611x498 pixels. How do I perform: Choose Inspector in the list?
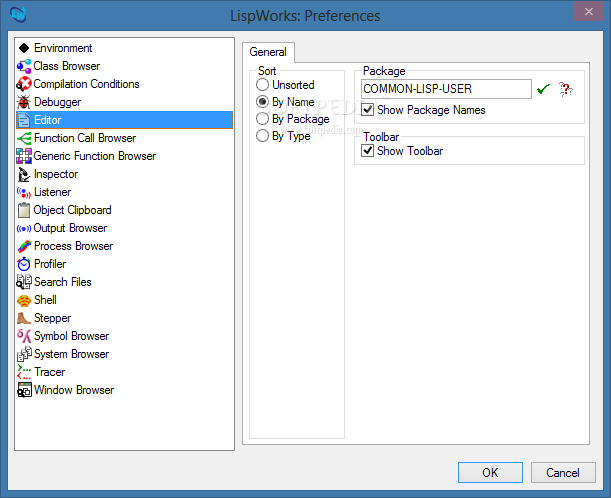click(x=124, y=174)
